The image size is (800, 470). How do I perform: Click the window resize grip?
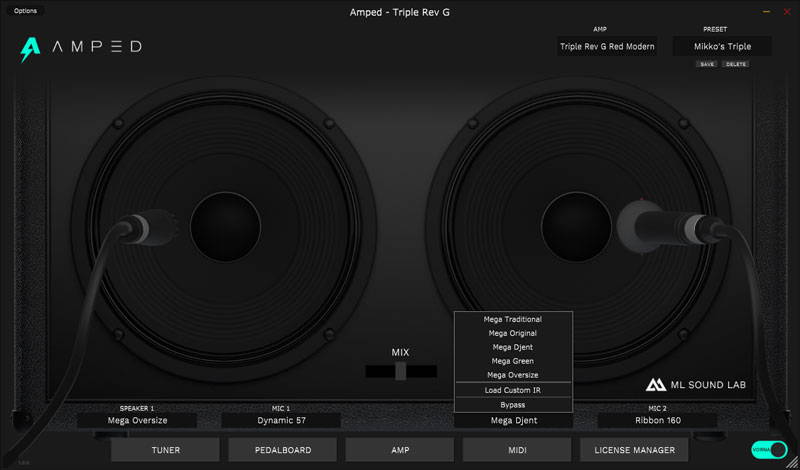click(794, 464)
